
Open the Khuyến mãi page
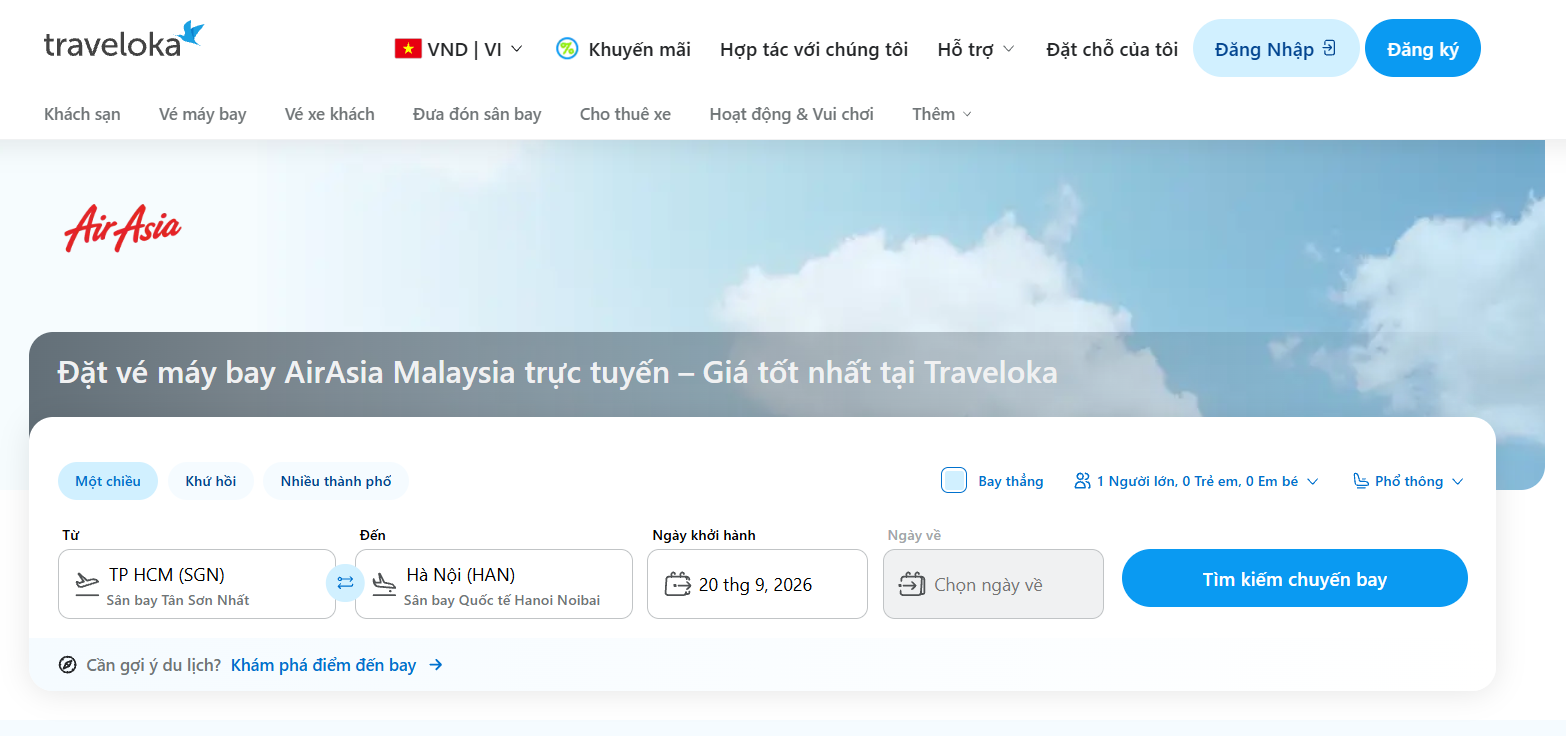[623, 49]
